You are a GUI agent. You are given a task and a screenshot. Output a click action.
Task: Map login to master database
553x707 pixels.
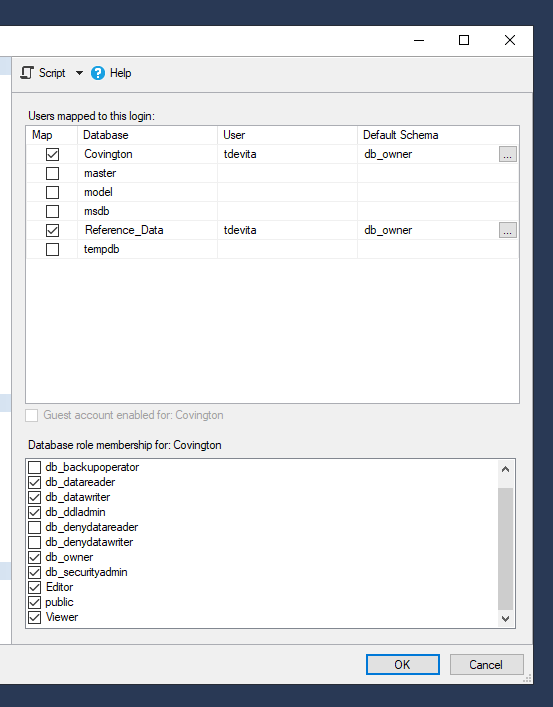tap(52, 173)
